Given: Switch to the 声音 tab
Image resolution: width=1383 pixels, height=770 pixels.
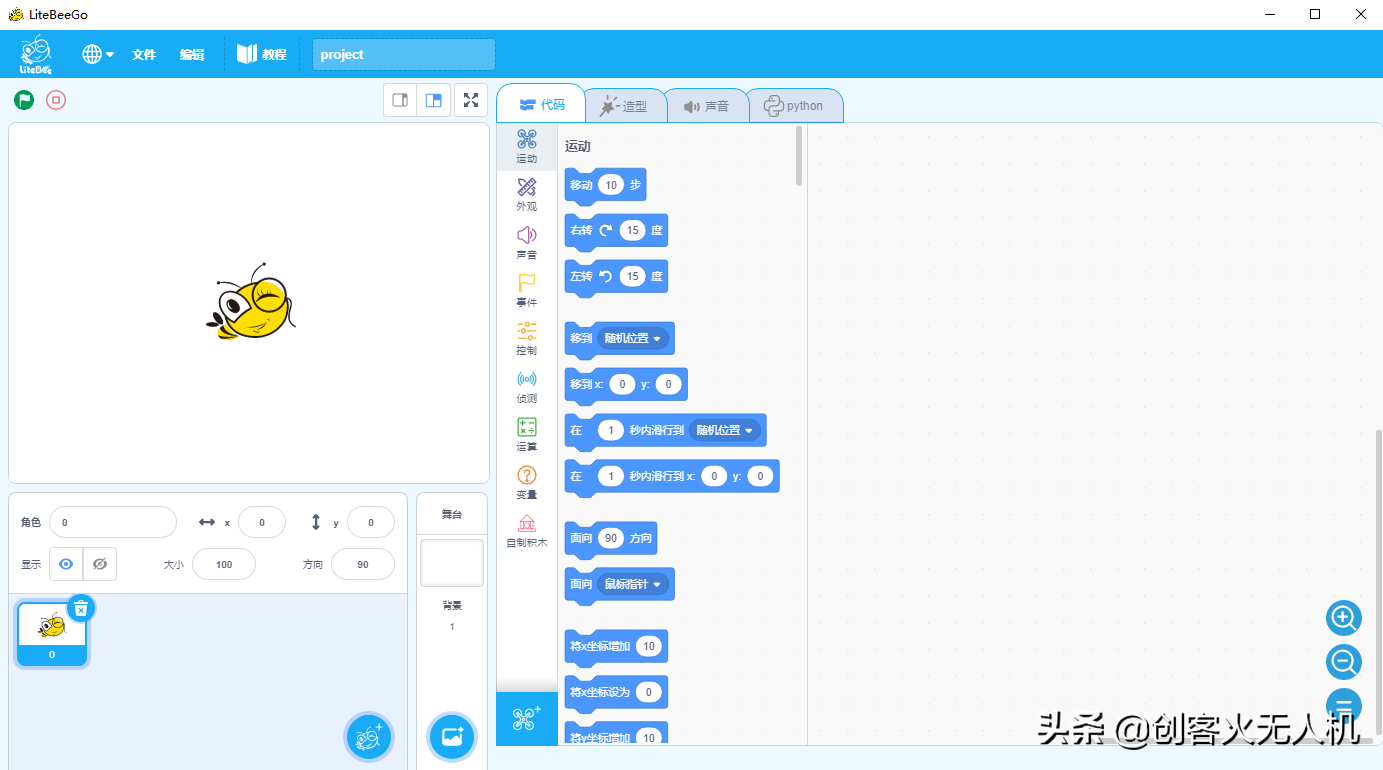Looking at the screenshot, I should click(707, 106).
